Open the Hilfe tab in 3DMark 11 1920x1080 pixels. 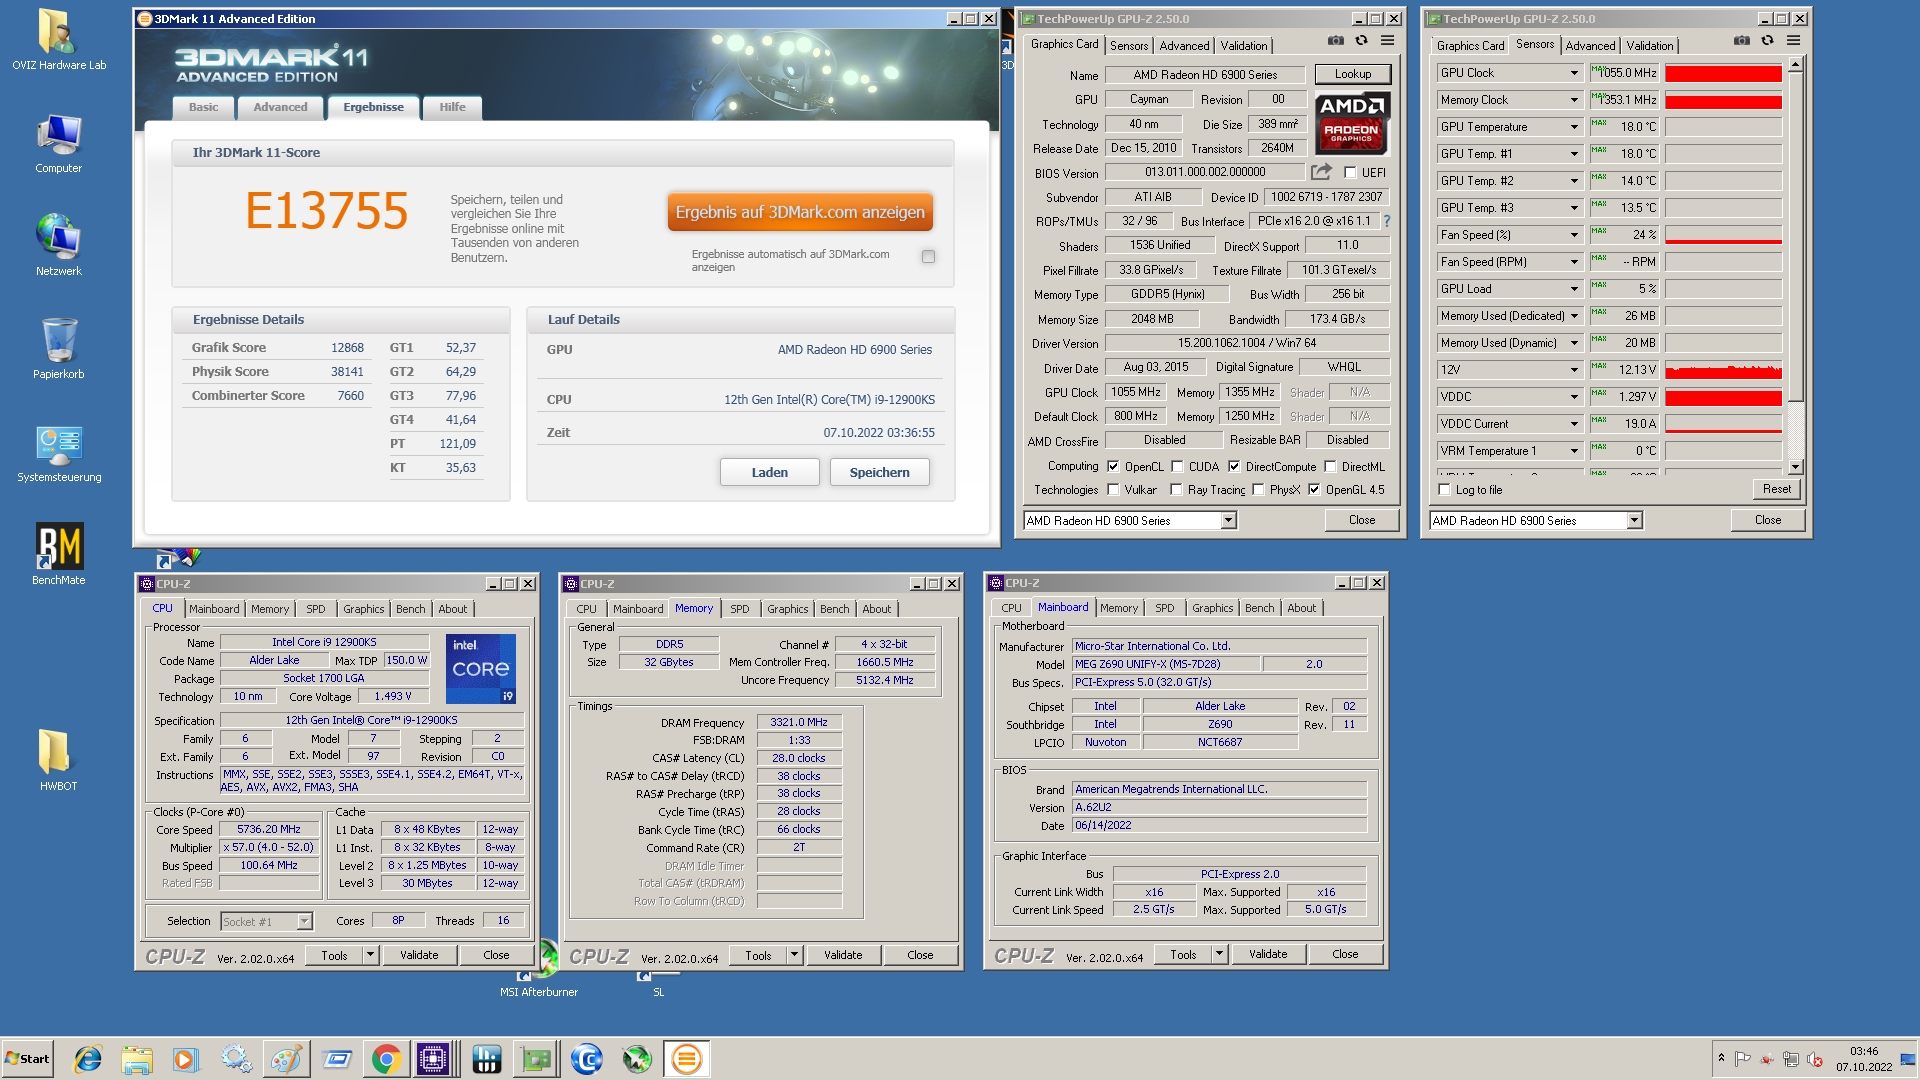click(x=452, y=108)
